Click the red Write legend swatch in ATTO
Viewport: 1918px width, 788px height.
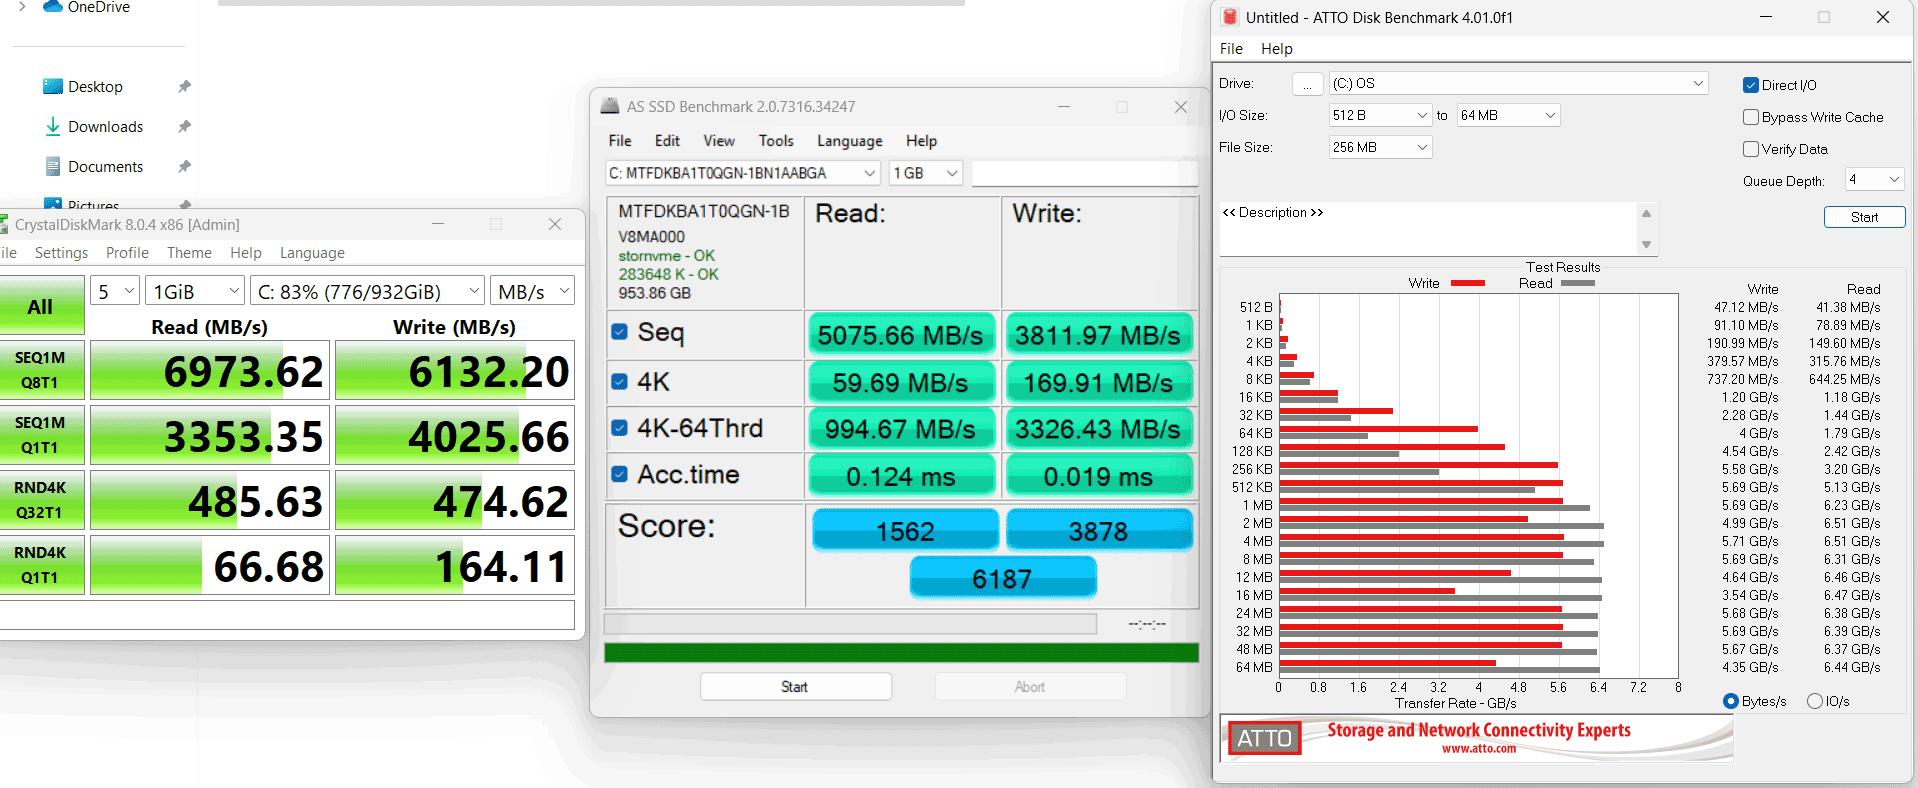click(1468, 283)
